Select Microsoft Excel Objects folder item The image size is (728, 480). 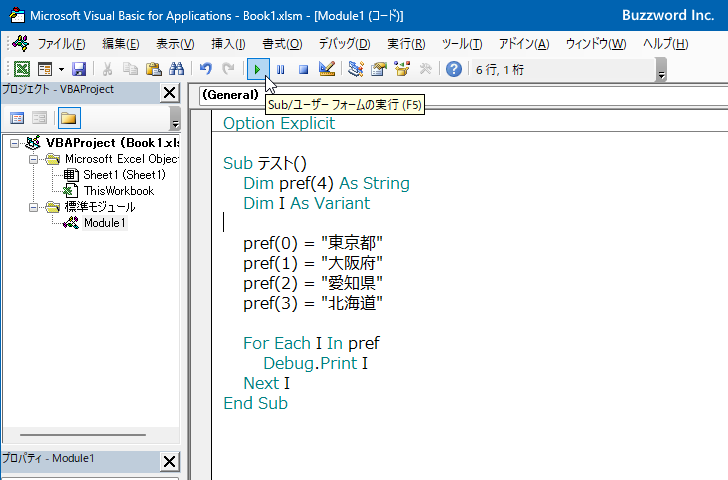[122, 159]
